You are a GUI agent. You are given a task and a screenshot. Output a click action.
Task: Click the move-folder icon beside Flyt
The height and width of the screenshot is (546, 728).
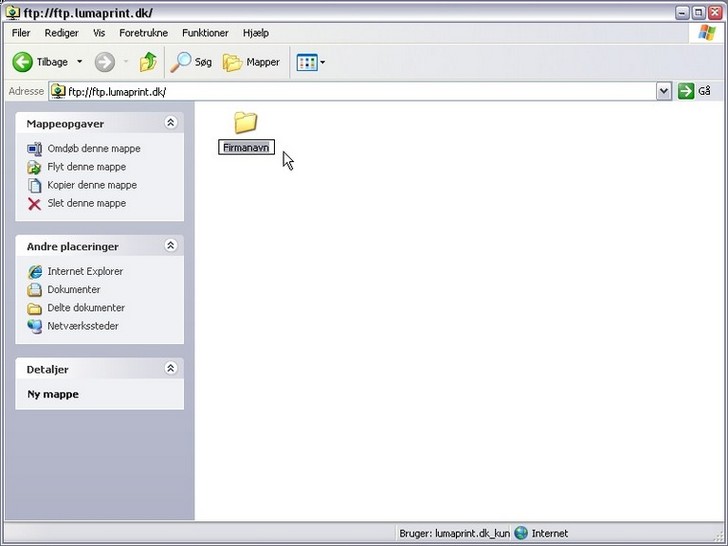coord(34,167)
